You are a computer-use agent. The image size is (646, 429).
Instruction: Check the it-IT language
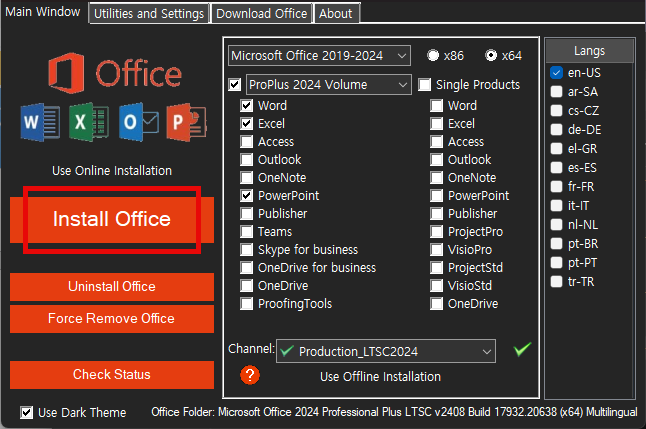[x=557, y=205]
